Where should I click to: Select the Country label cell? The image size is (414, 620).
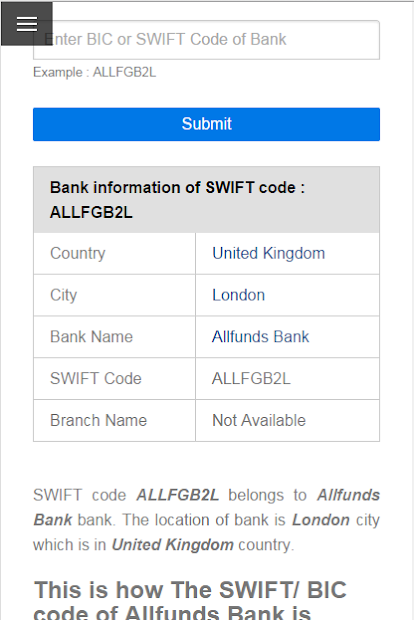(x=114, y=253)
